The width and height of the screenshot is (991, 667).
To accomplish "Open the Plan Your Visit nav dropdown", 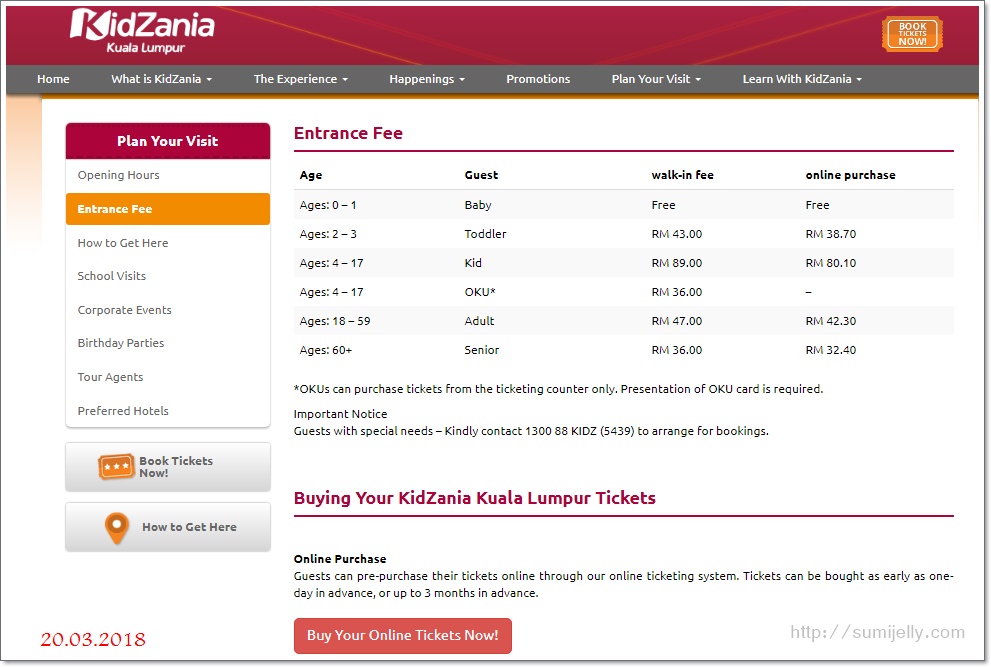I will coord(656,79).
